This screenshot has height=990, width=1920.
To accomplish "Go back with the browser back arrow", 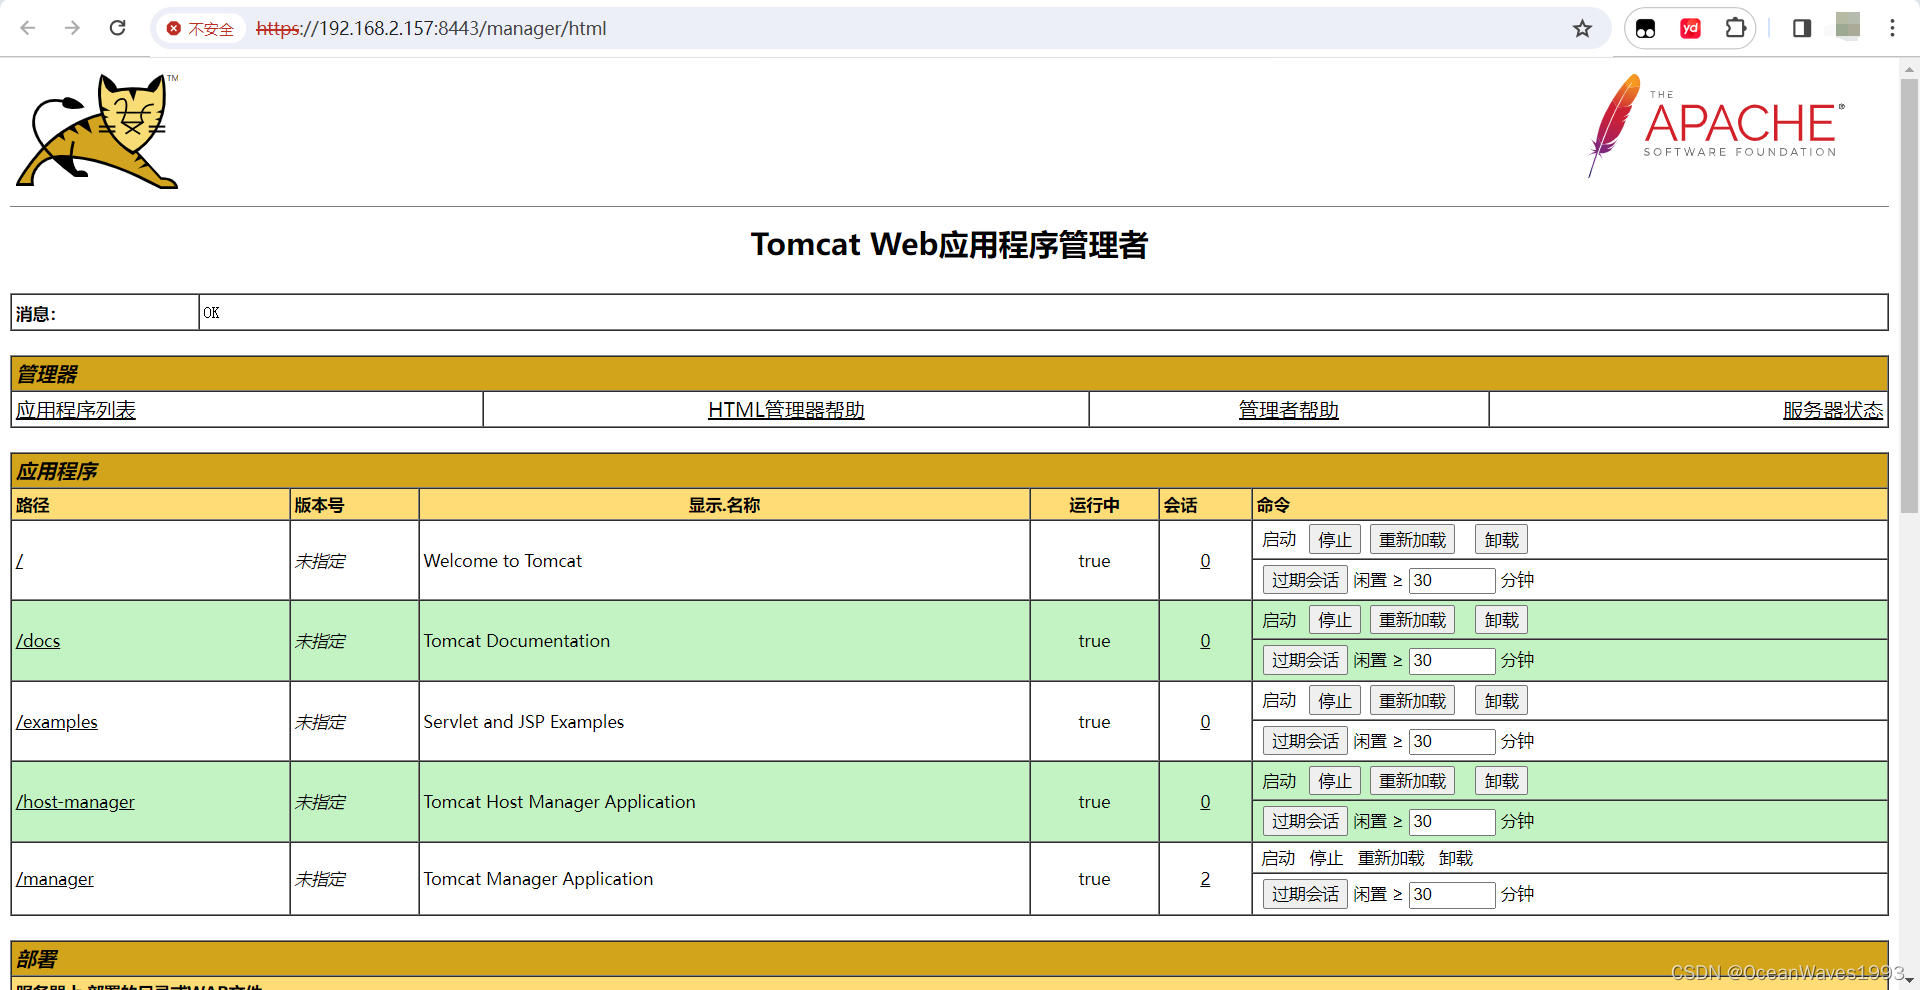I will coord(28,28).
